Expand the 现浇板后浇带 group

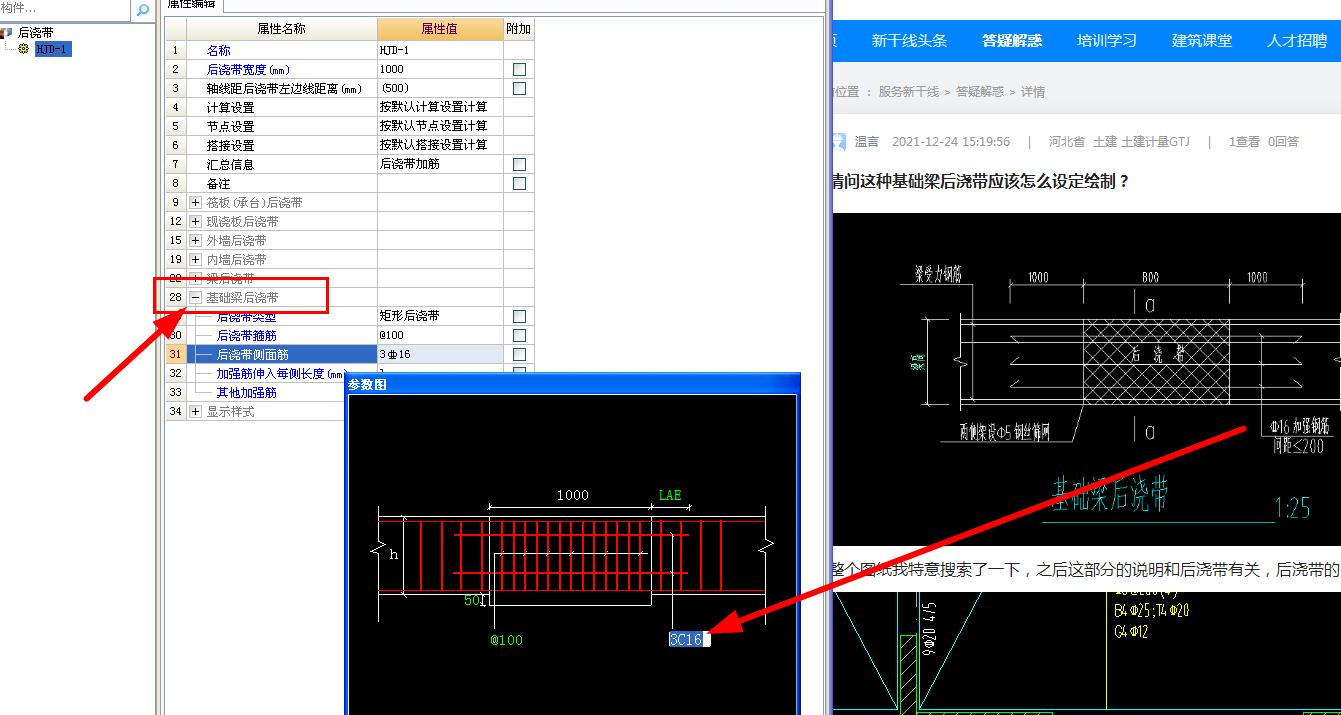[x=196, y=222]
